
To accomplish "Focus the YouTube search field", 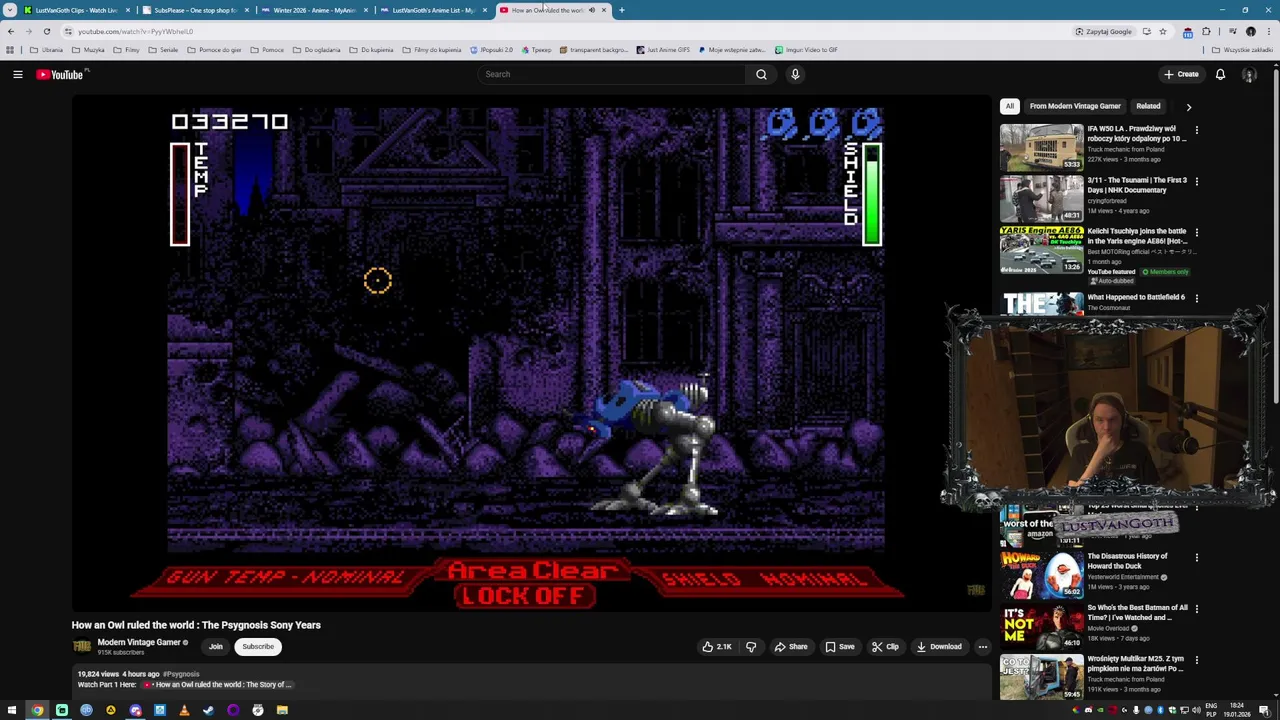I will click(x=611, y=74).
